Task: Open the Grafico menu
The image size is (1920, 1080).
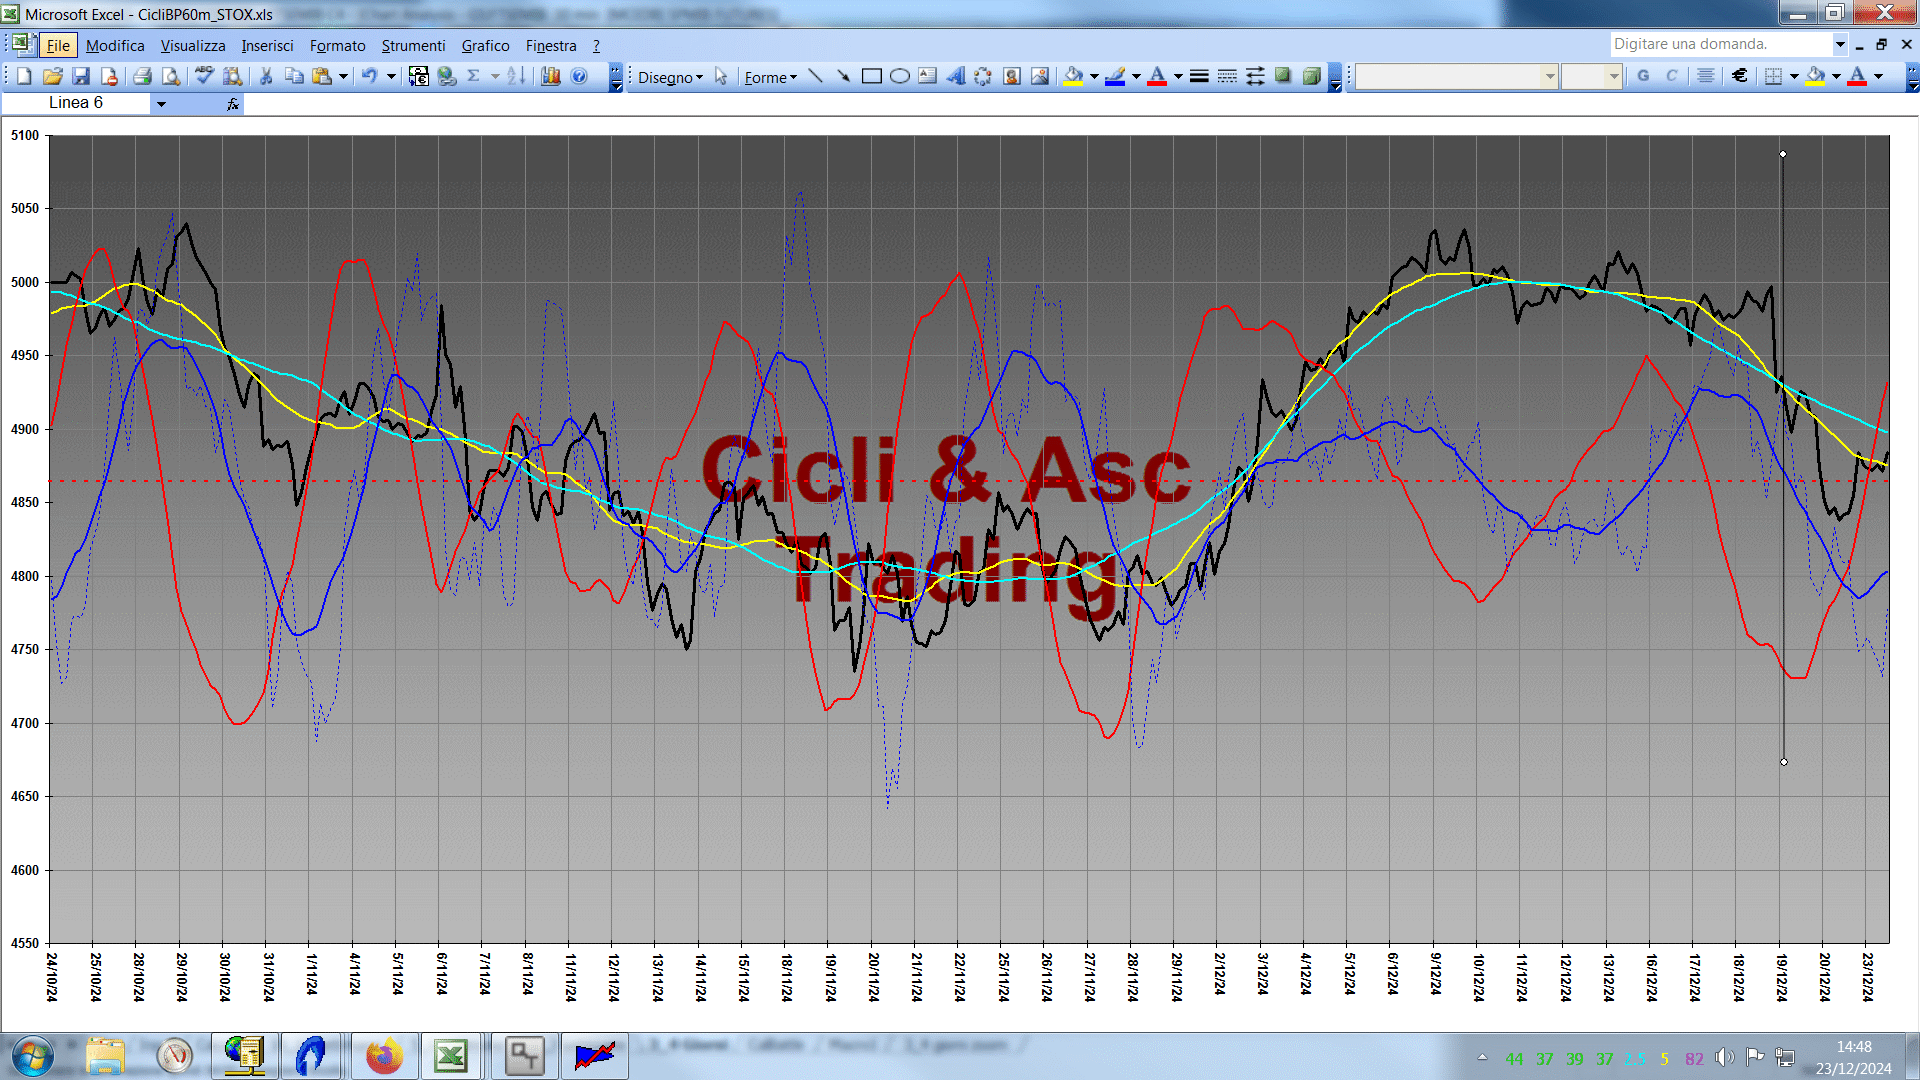Action: pos(485,46)
